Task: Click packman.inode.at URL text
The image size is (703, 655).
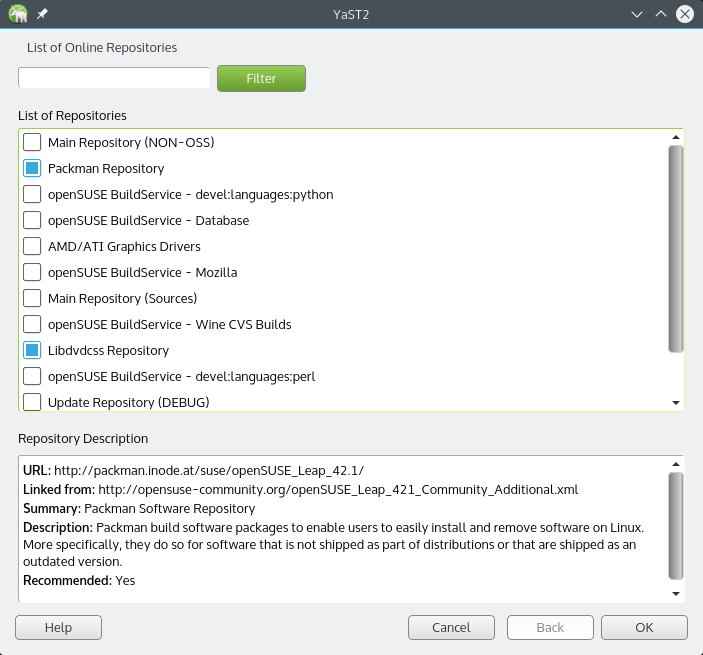Action: [x=209, y=470]
